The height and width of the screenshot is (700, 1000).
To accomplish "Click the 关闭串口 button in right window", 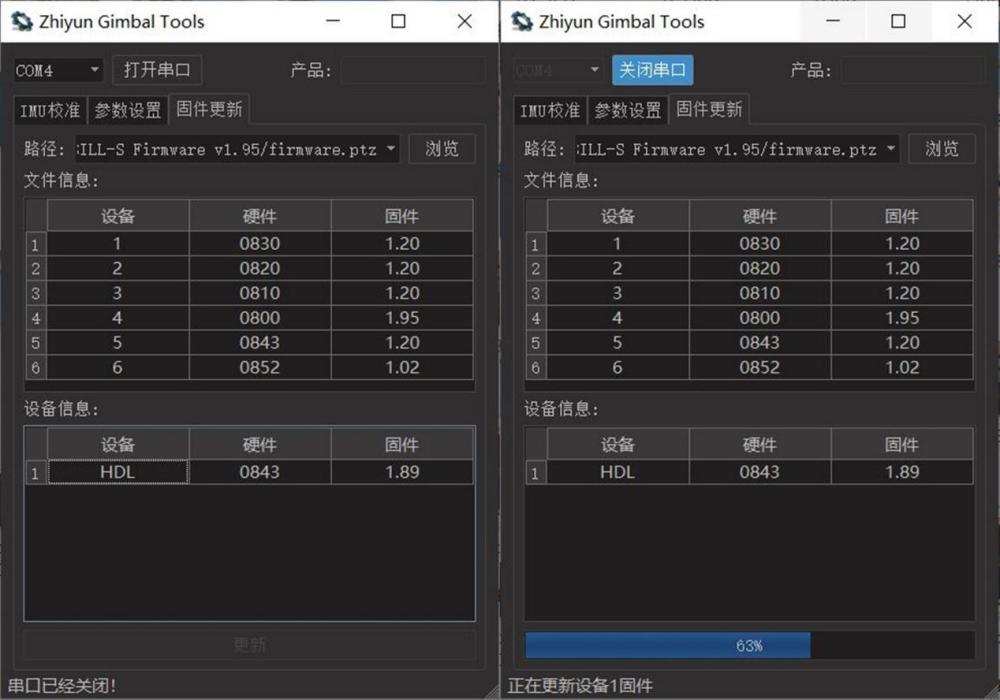I will 652,70.
